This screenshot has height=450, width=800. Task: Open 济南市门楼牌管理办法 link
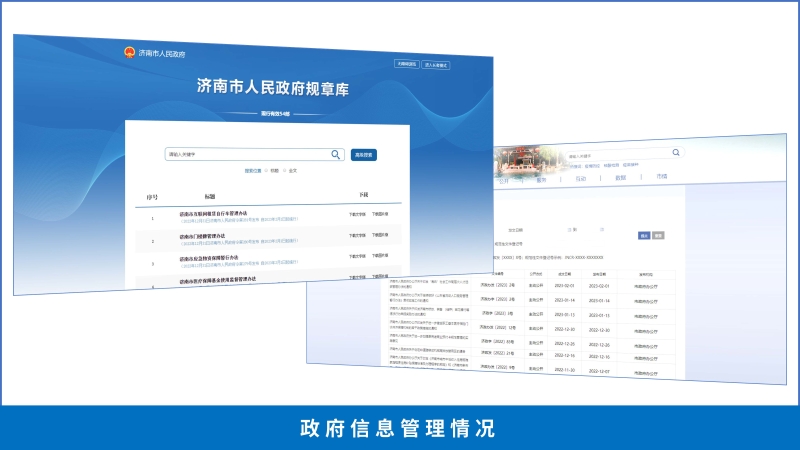202,236
